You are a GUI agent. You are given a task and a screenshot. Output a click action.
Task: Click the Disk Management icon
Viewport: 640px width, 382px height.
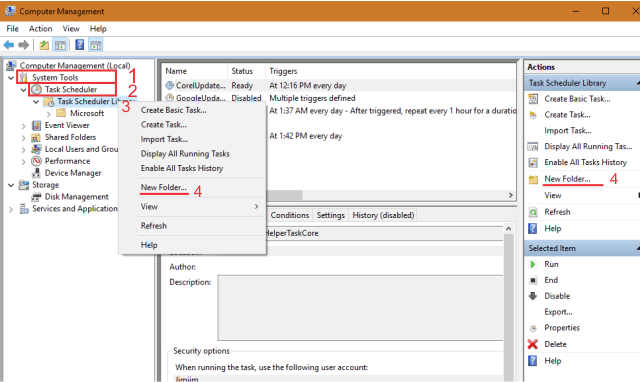pos(36,197)
